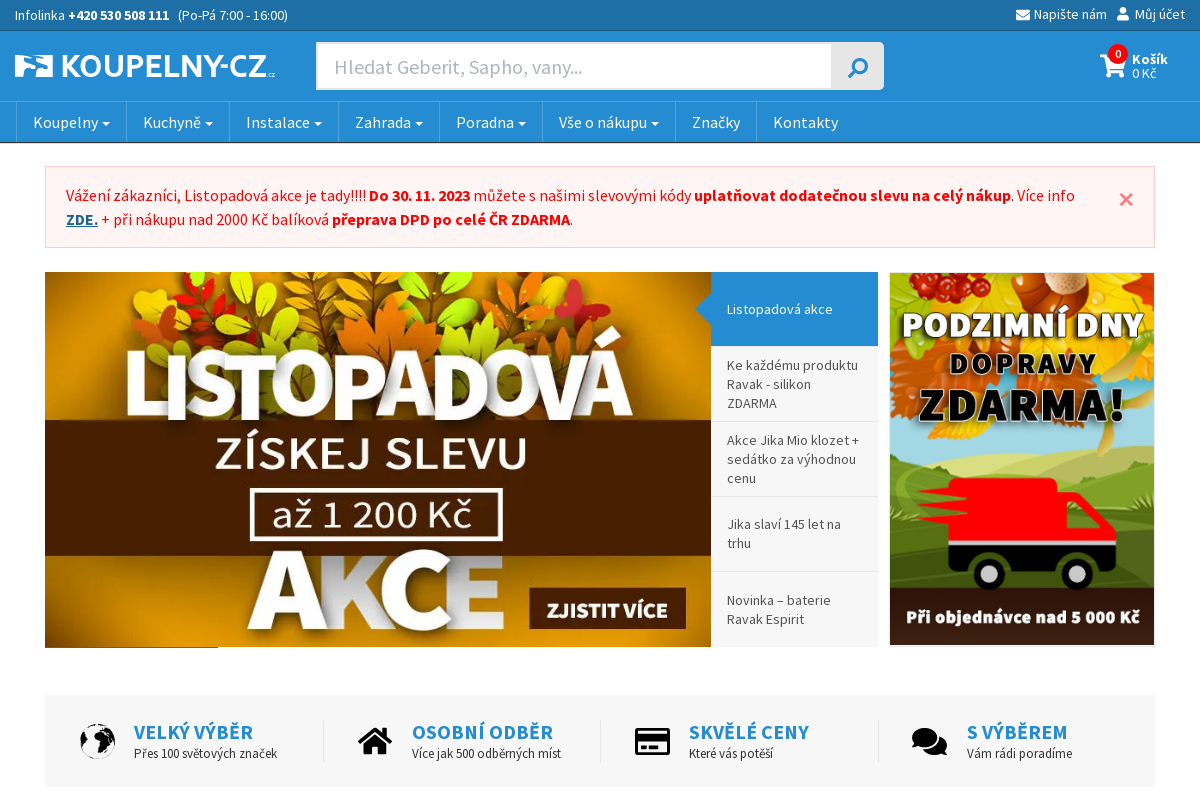
Task: Click inside the Hledat search field
Action: click(x=570, y=66)
